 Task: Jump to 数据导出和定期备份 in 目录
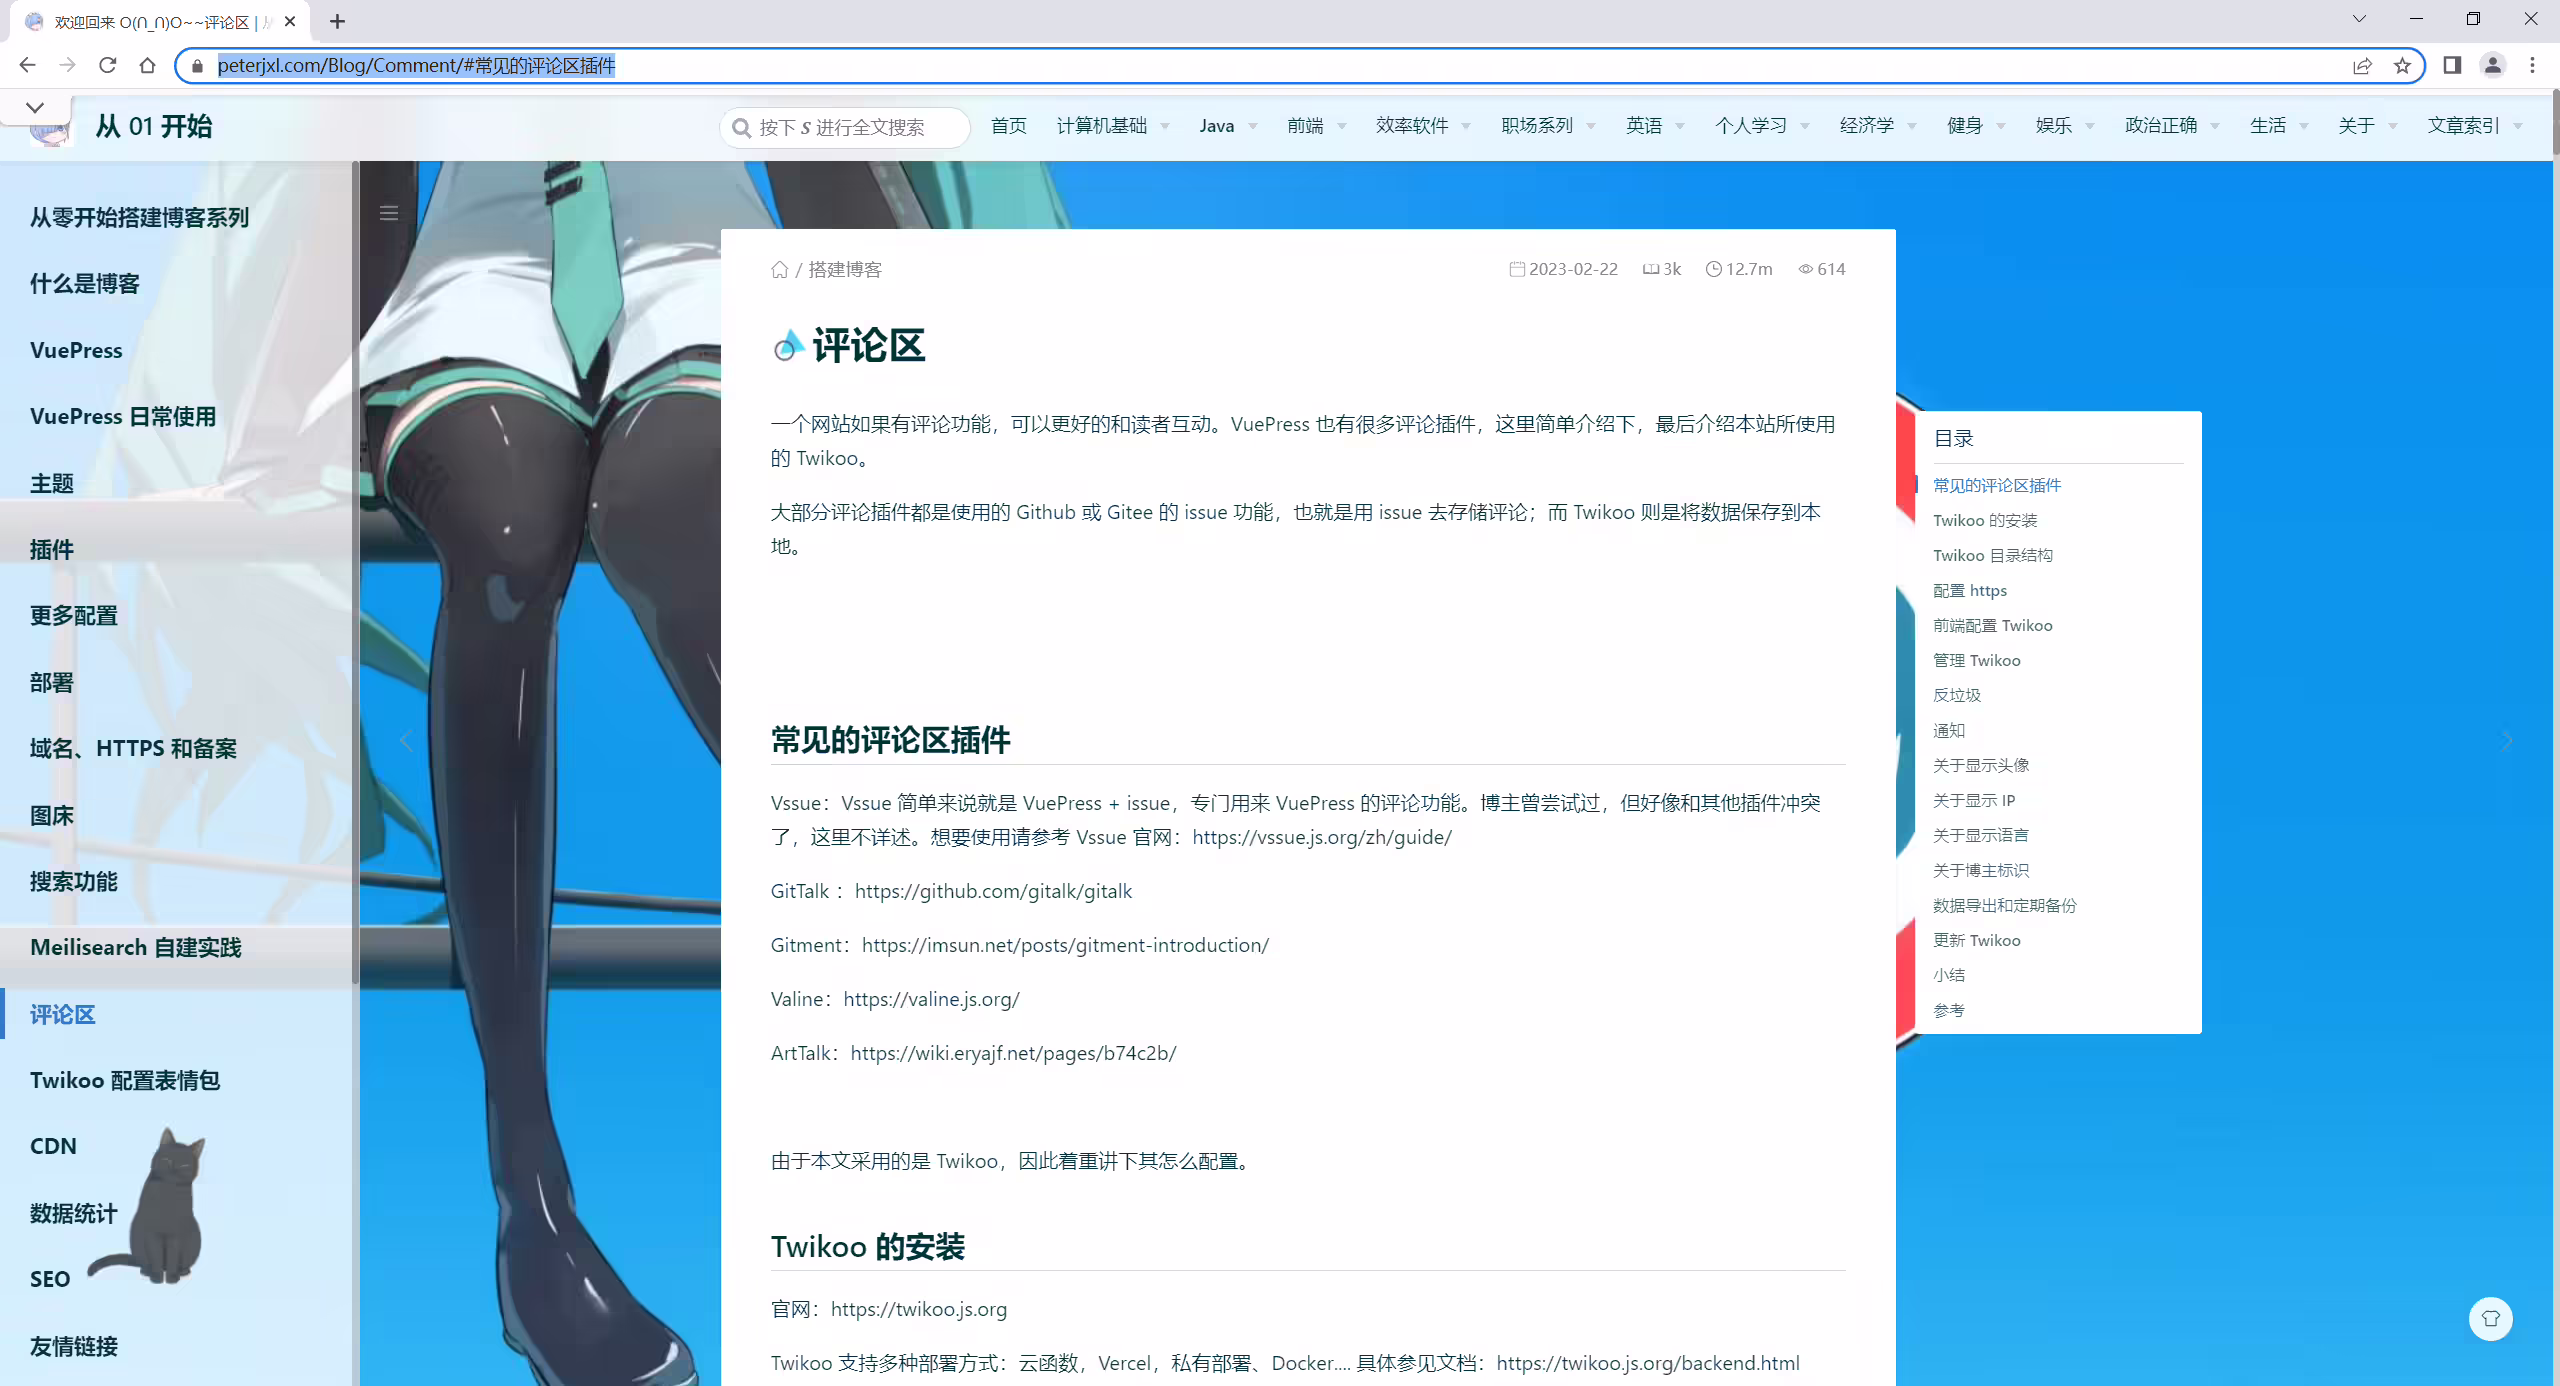pos(2005,905)
